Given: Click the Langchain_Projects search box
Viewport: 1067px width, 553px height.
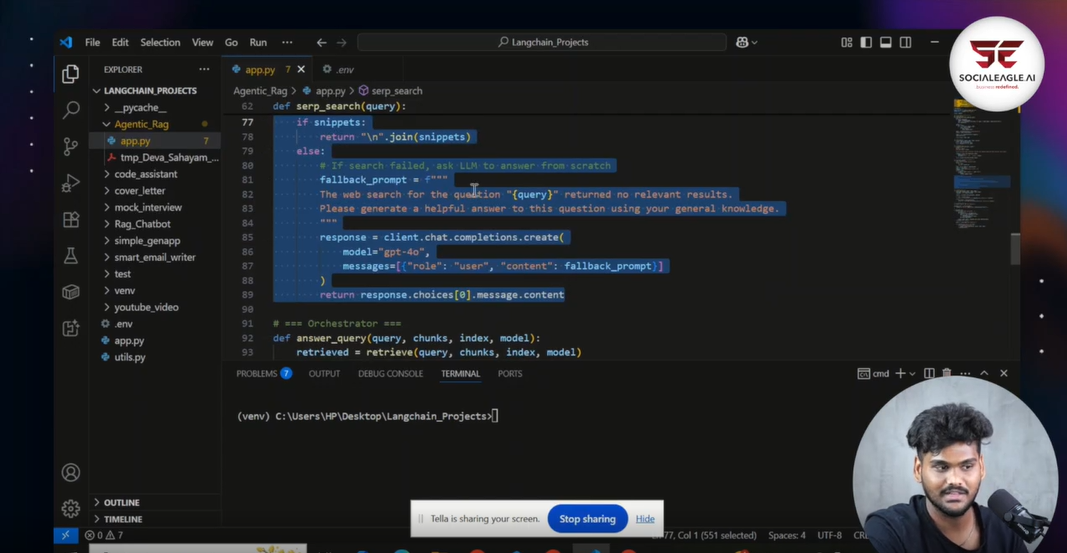Looking at the screenshot, I should click(x=542, y=42).
